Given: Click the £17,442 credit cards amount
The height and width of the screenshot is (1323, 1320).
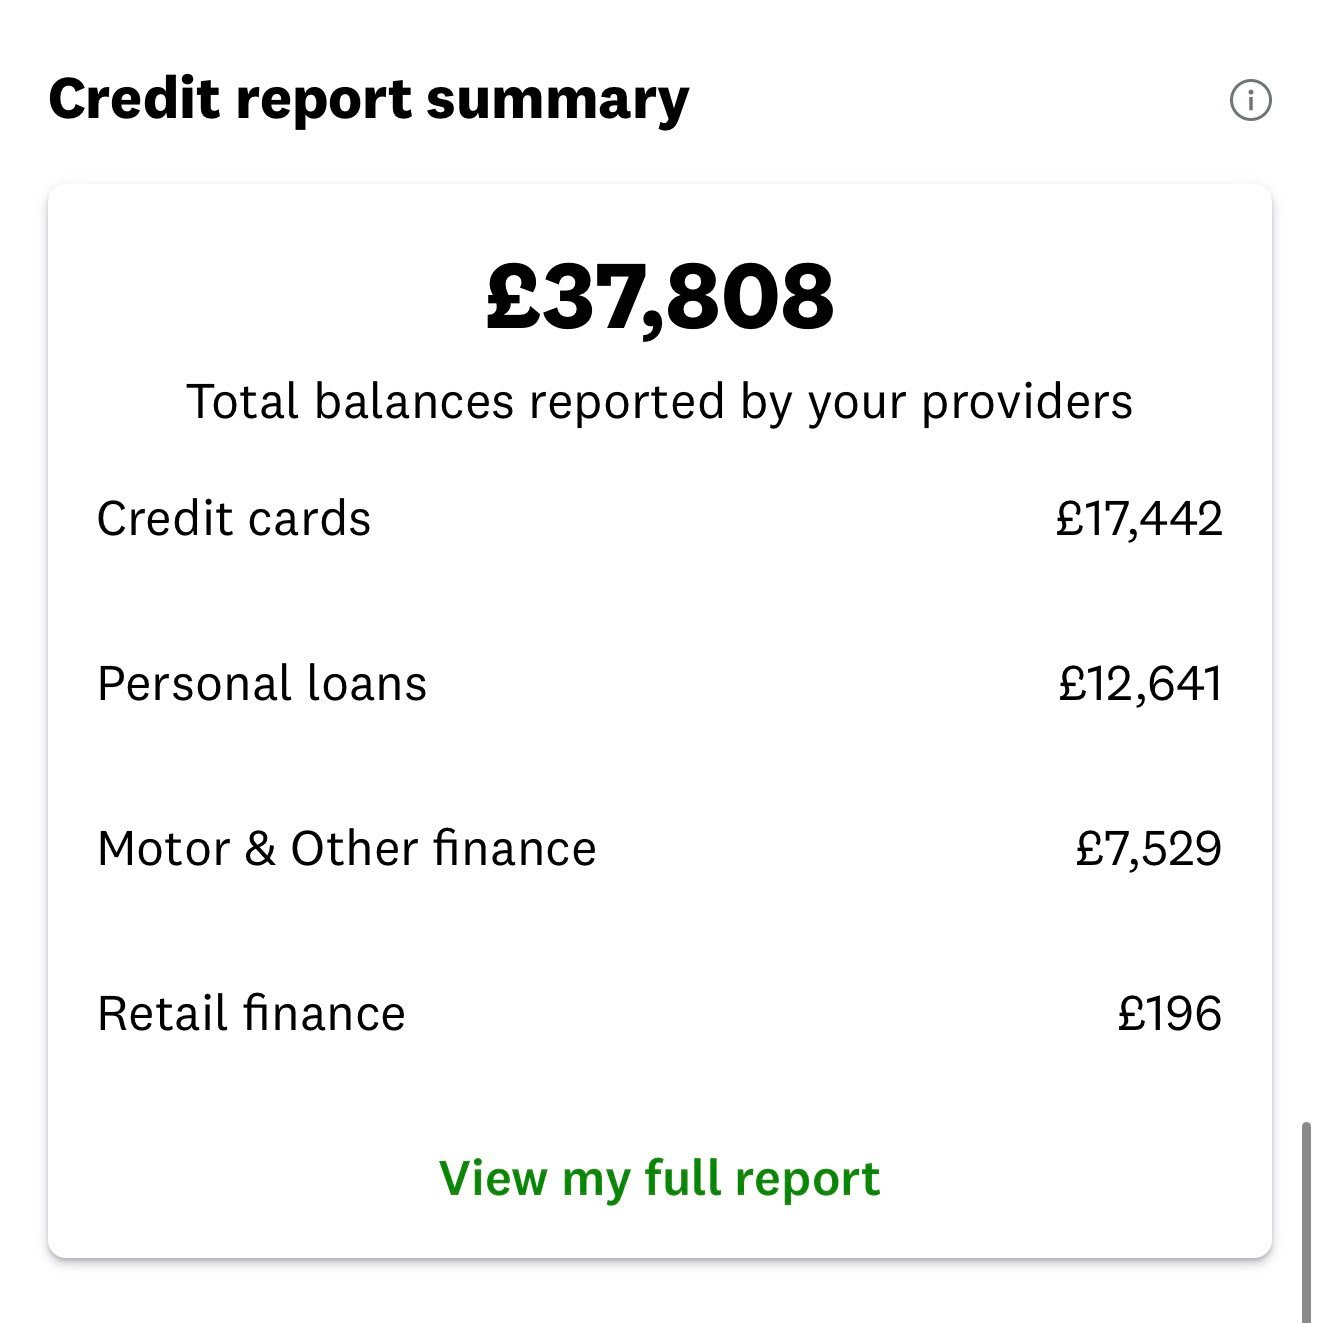Looking at the screenshot, I should coord(1139,519).
